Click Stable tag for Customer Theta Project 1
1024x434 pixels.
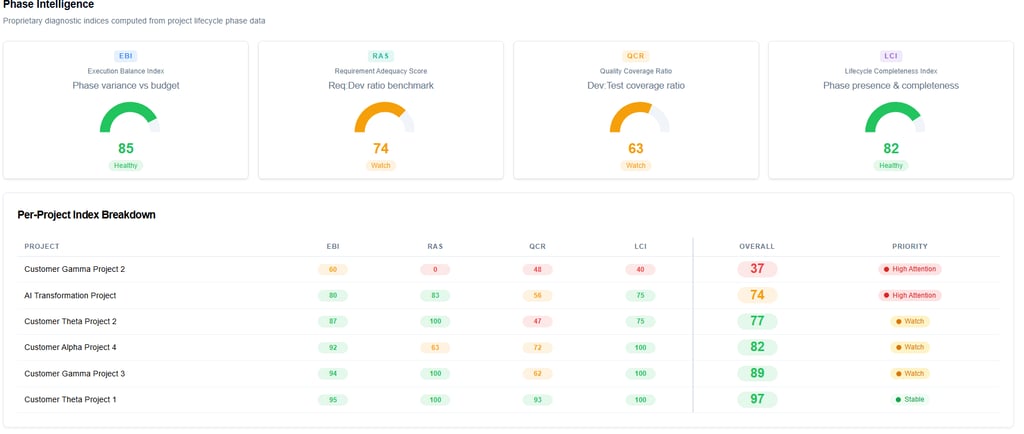(910, 399)
